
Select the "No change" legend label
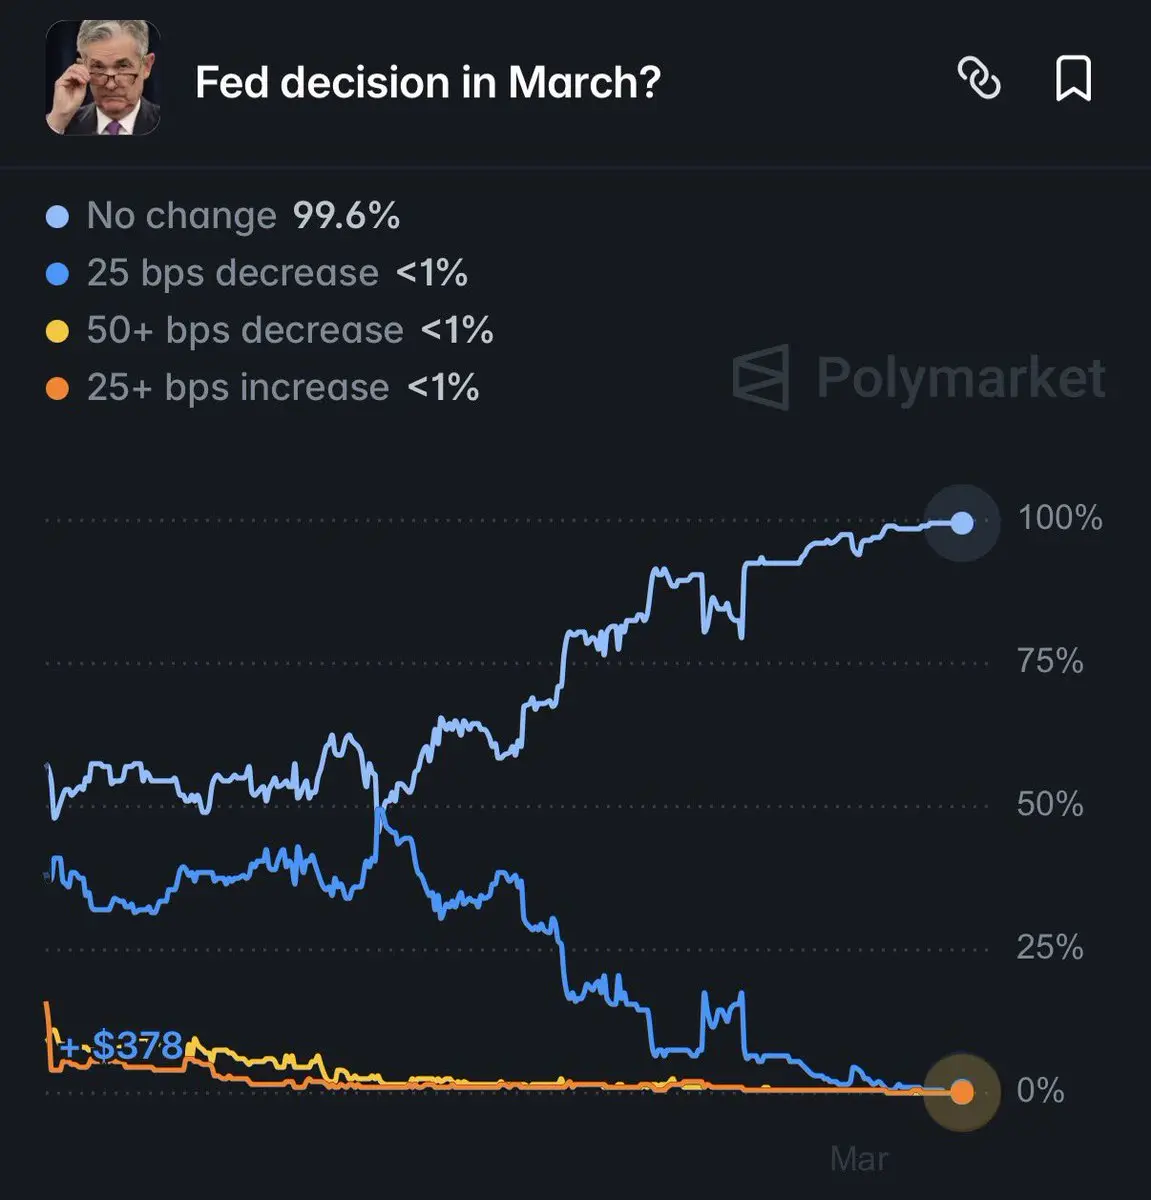coord(181,216)
